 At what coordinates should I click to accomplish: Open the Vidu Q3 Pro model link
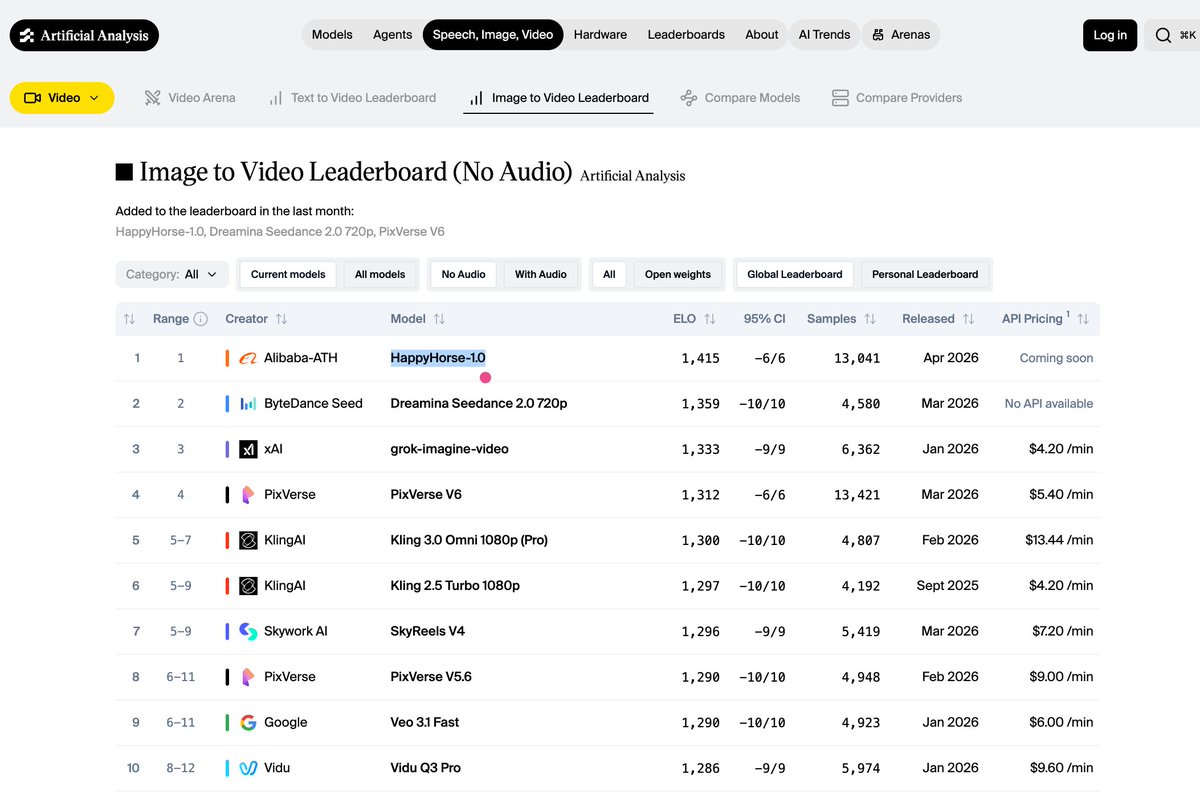pyautogui.click(x=426, y=769)
